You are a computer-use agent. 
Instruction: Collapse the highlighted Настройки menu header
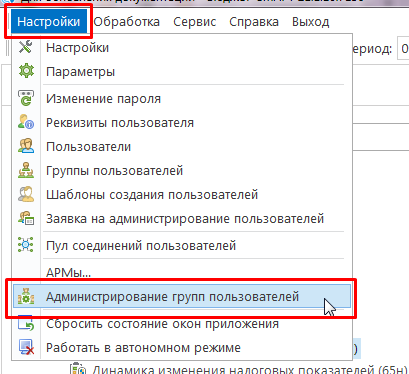point(49,22)
